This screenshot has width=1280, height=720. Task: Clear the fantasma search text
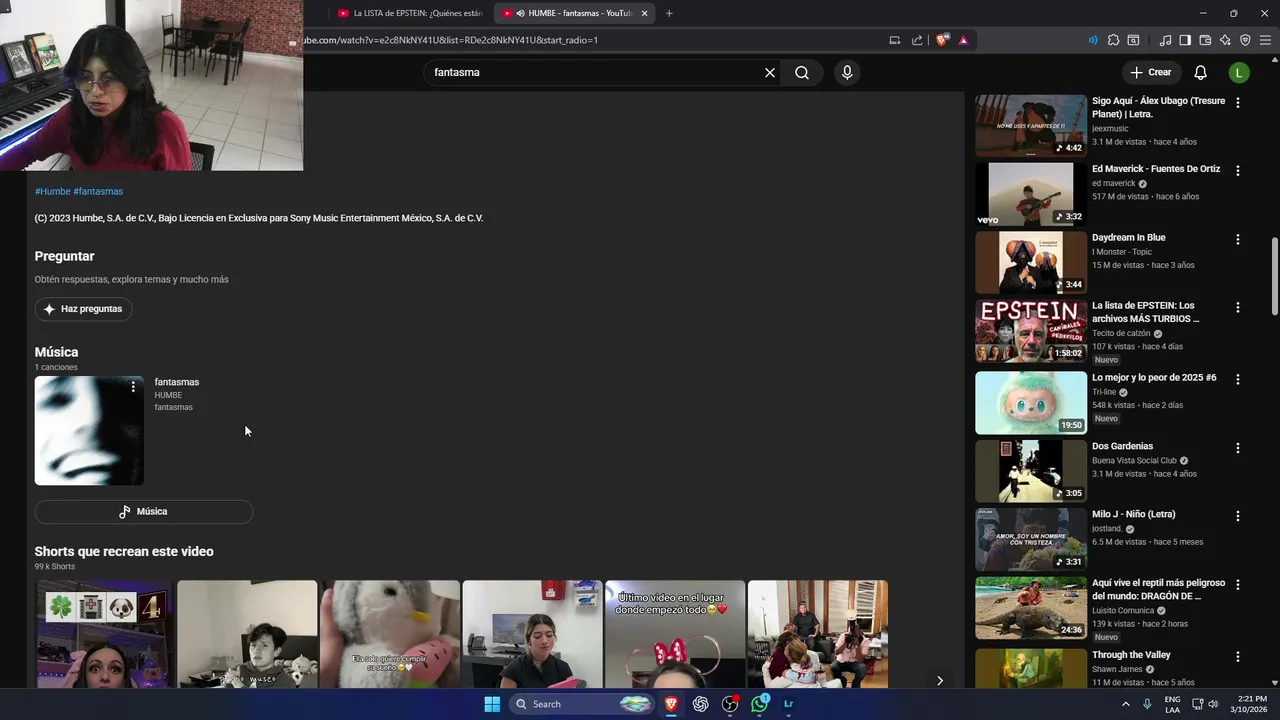coord(770,72)
